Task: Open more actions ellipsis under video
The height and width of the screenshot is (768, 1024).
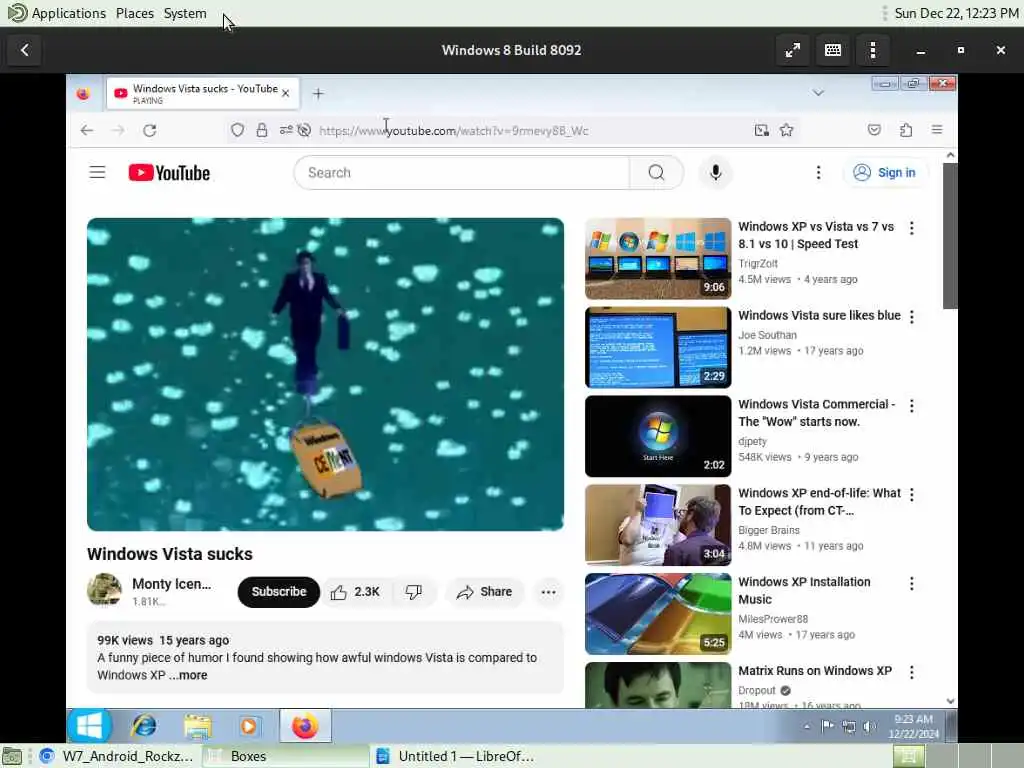Action: tap(549, 592)
